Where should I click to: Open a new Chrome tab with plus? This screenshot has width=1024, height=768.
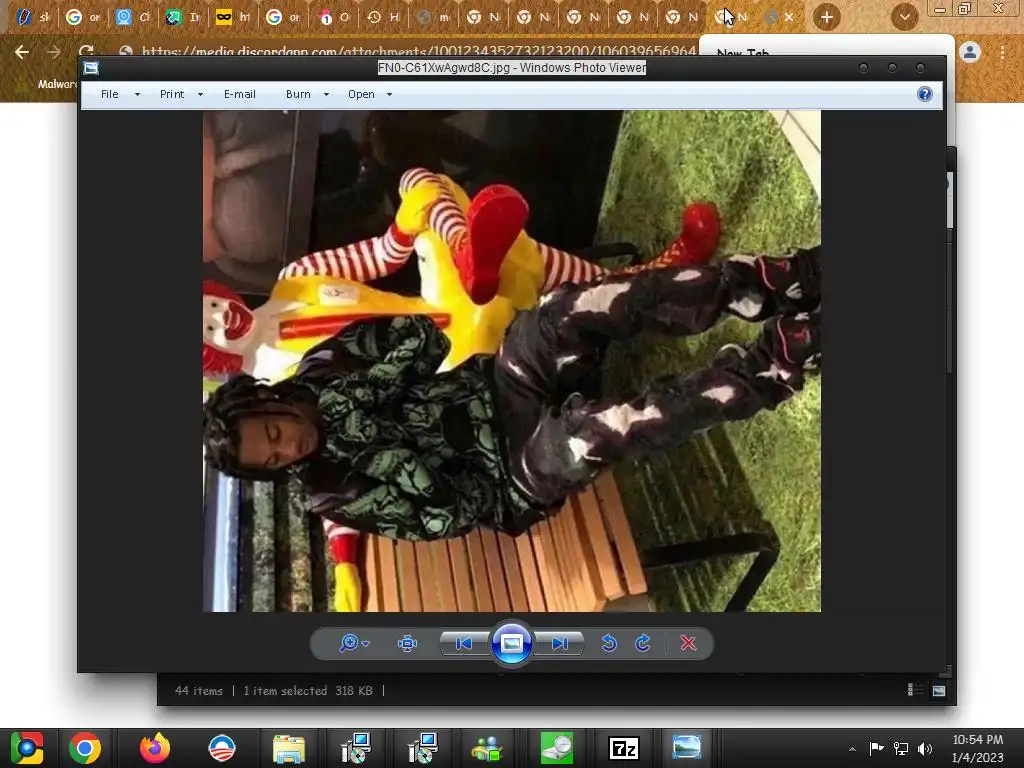(827, 17)
